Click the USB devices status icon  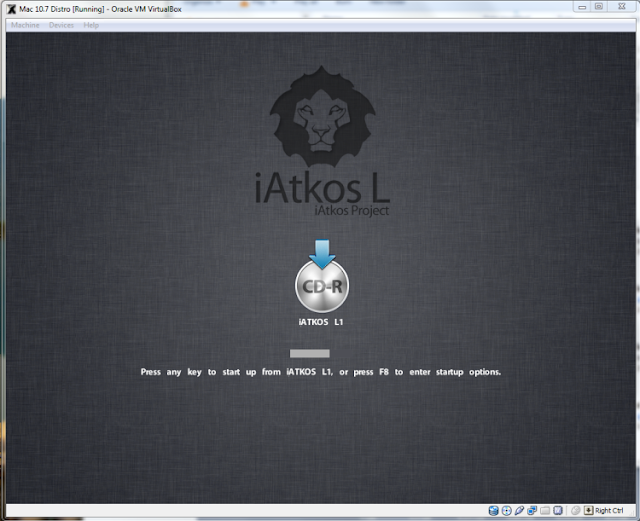[x=519, y=510]
